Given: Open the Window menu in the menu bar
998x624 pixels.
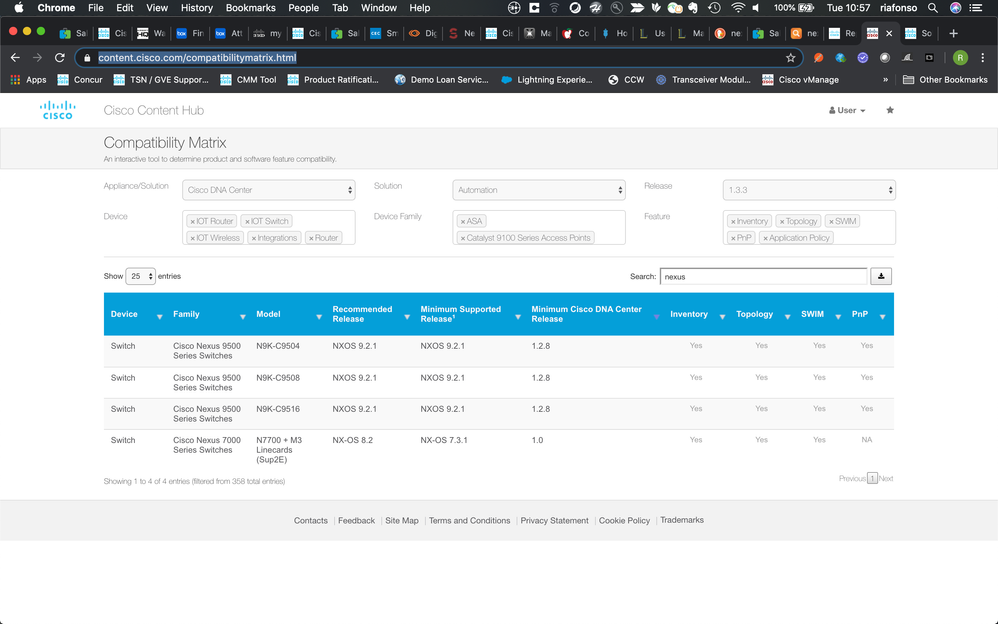Looking at the screenshot, I should click(379, 8).
